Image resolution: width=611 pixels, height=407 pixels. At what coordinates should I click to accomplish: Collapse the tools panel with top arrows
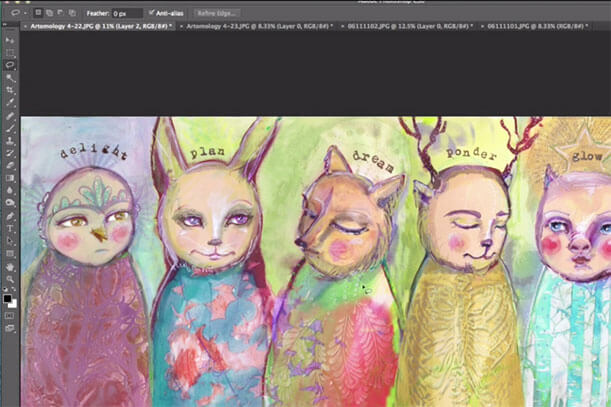click(5, 25)
